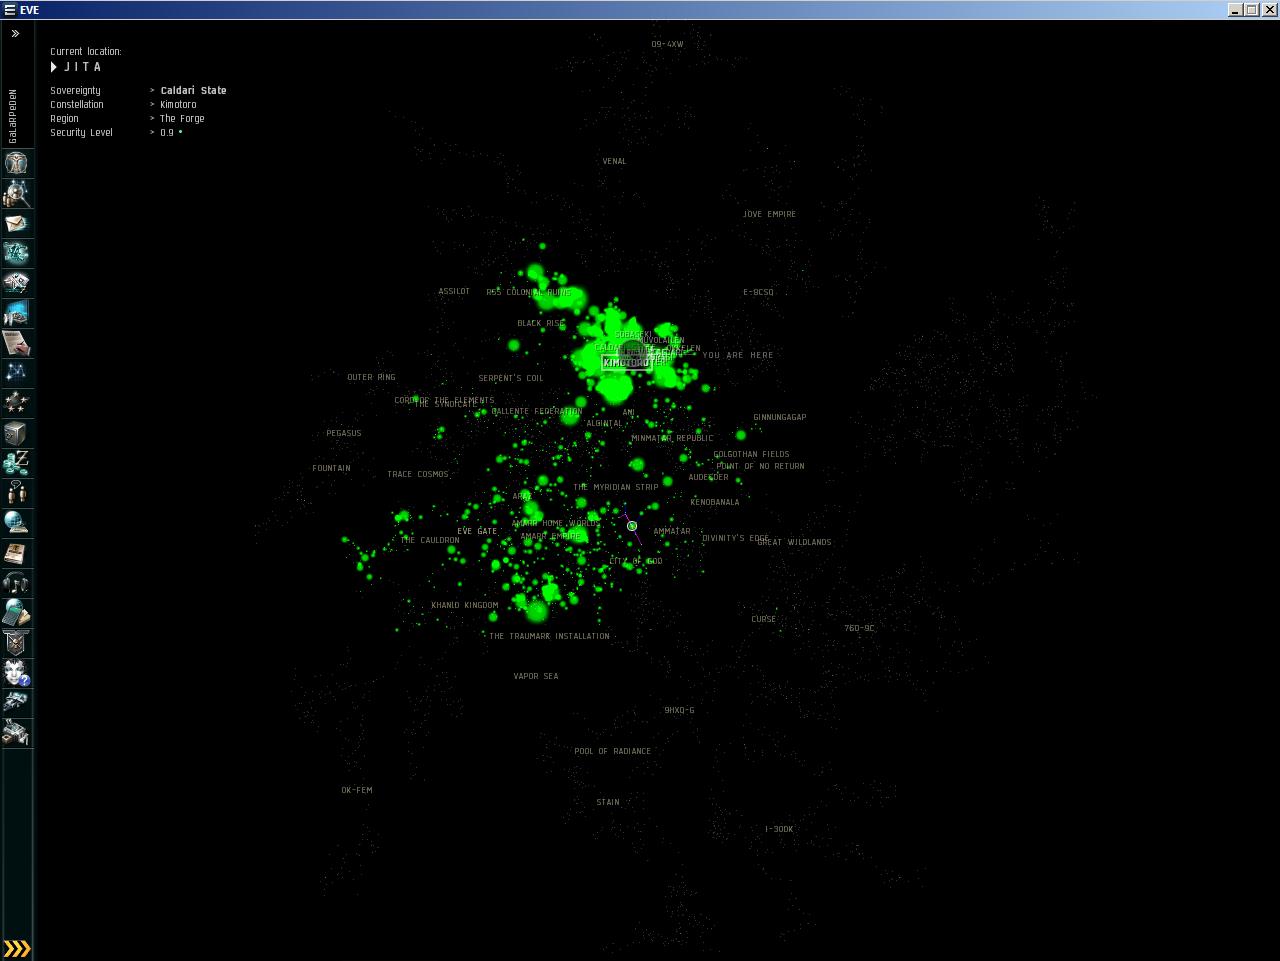The height and width of the screenshot is (961, 1280).
Task: Select the GOLGOTHAN FIELDS label
Action: tap(751, 454)
